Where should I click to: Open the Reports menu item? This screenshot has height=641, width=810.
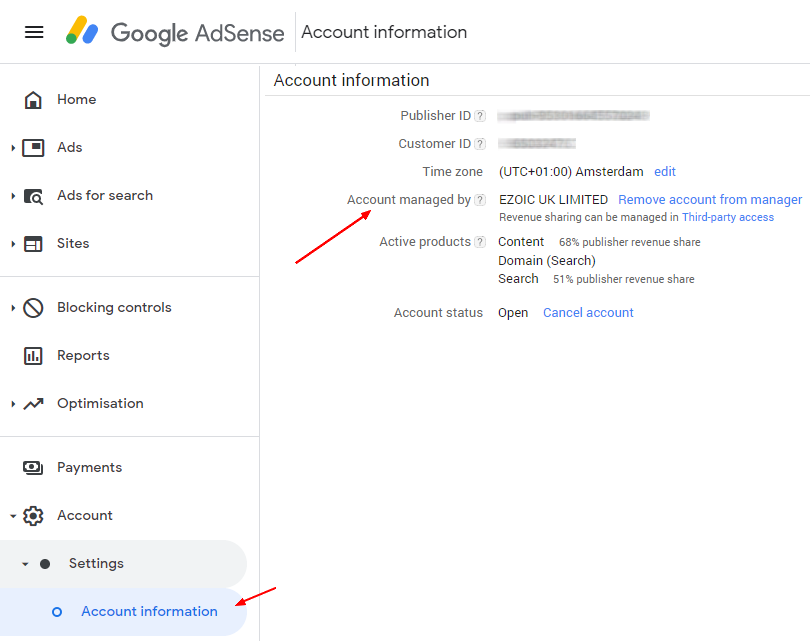click(x=83, y=356)
